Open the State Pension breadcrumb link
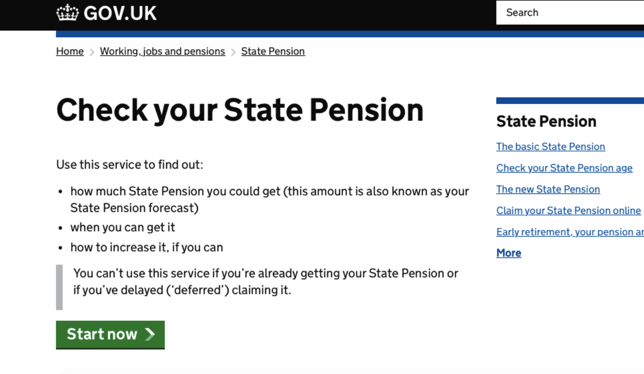644x374 pixels. 273,51
